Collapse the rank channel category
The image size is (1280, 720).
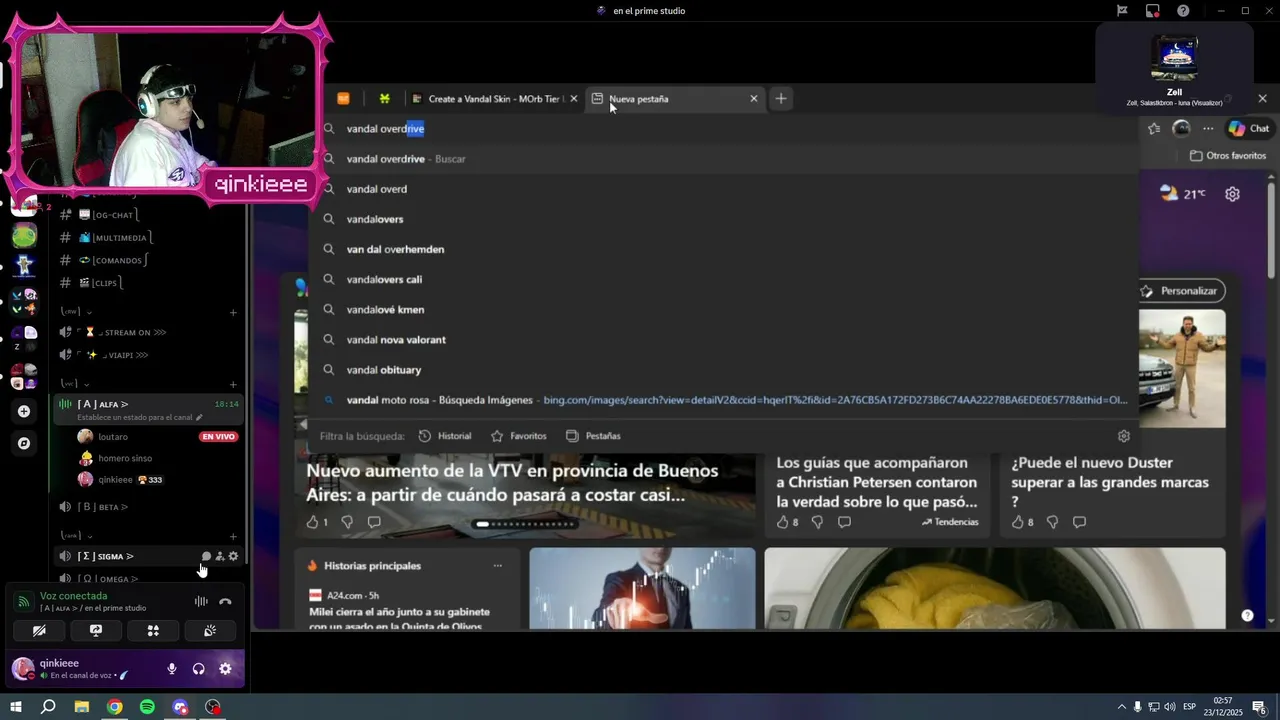76,535
